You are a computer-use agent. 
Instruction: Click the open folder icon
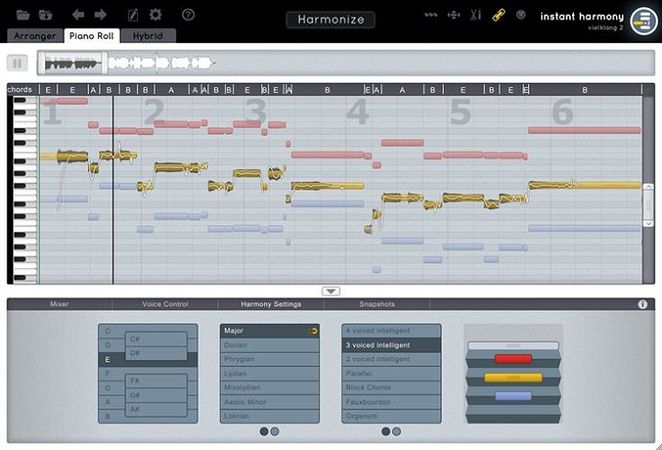click(x=22, y=15)
